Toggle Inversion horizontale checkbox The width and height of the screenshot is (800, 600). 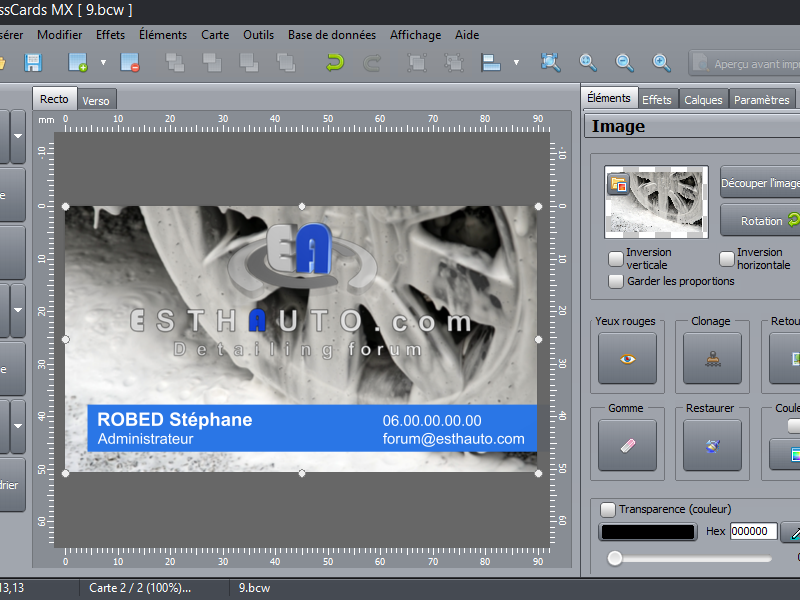727,259
